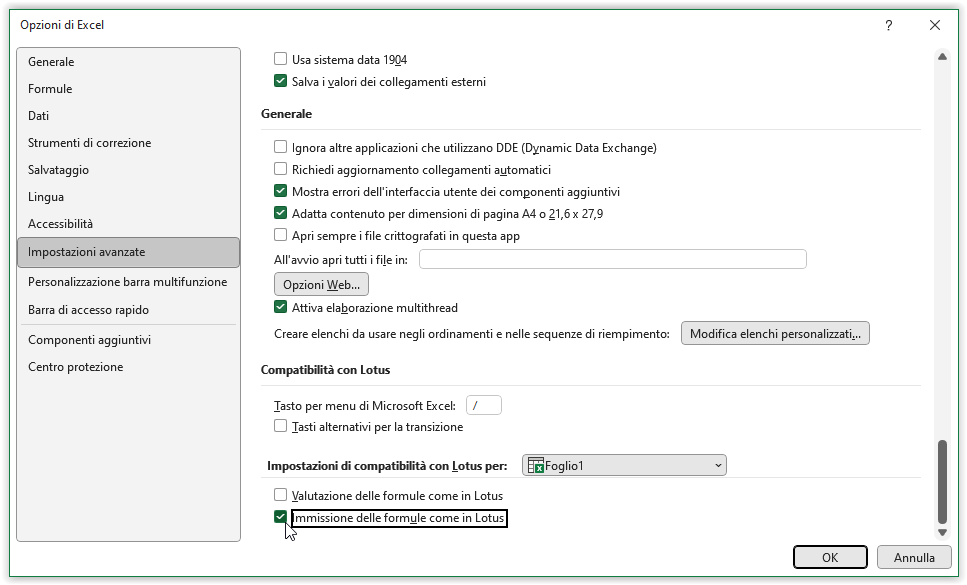
Task: Click the scrollbar up arrow
Action: click(942, 57)
